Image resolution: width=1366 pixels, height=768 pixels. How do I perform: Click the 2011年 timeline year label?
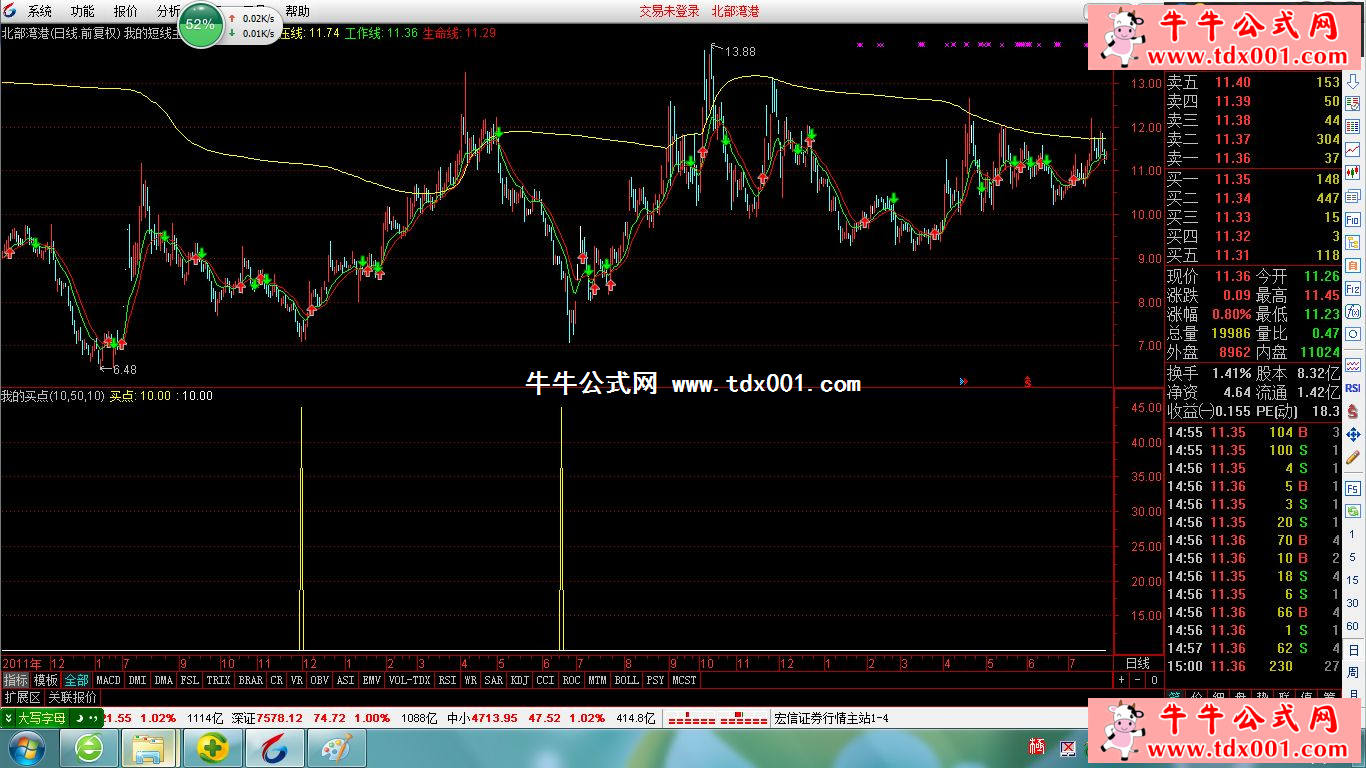(23, 664)
